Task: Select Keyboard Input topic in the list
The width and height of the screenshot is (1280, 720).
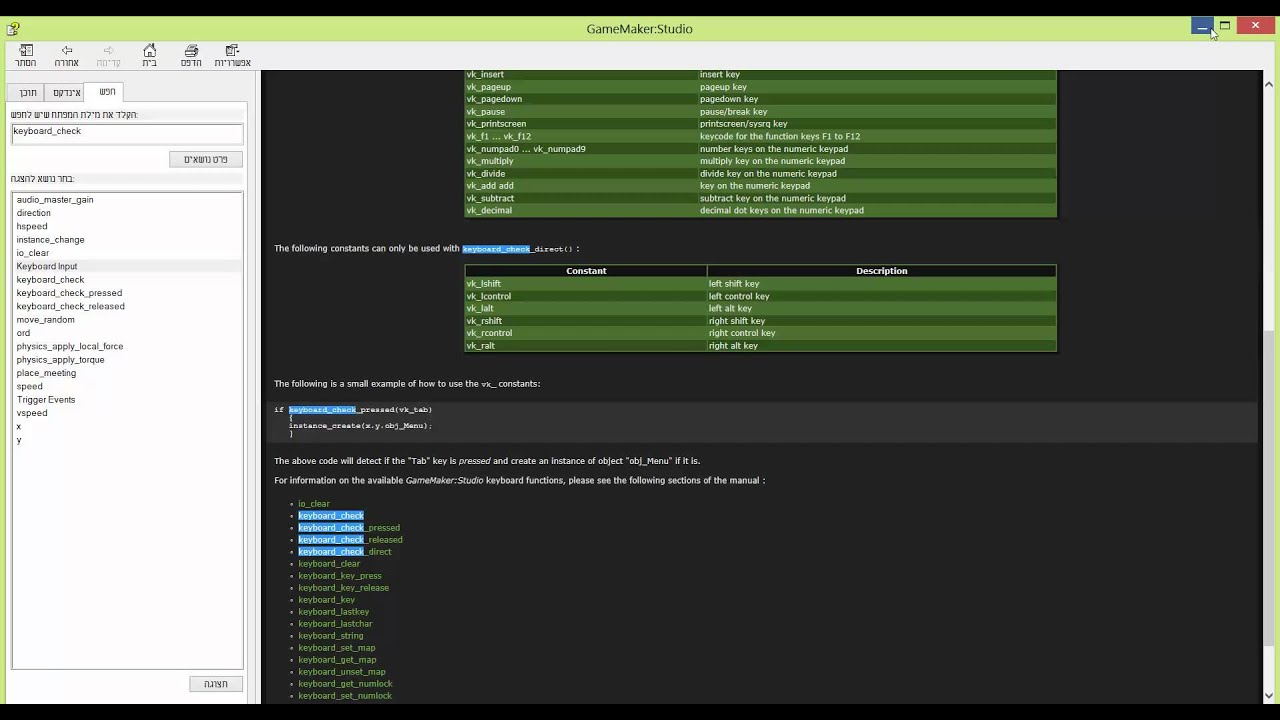Action: point(47,267)
